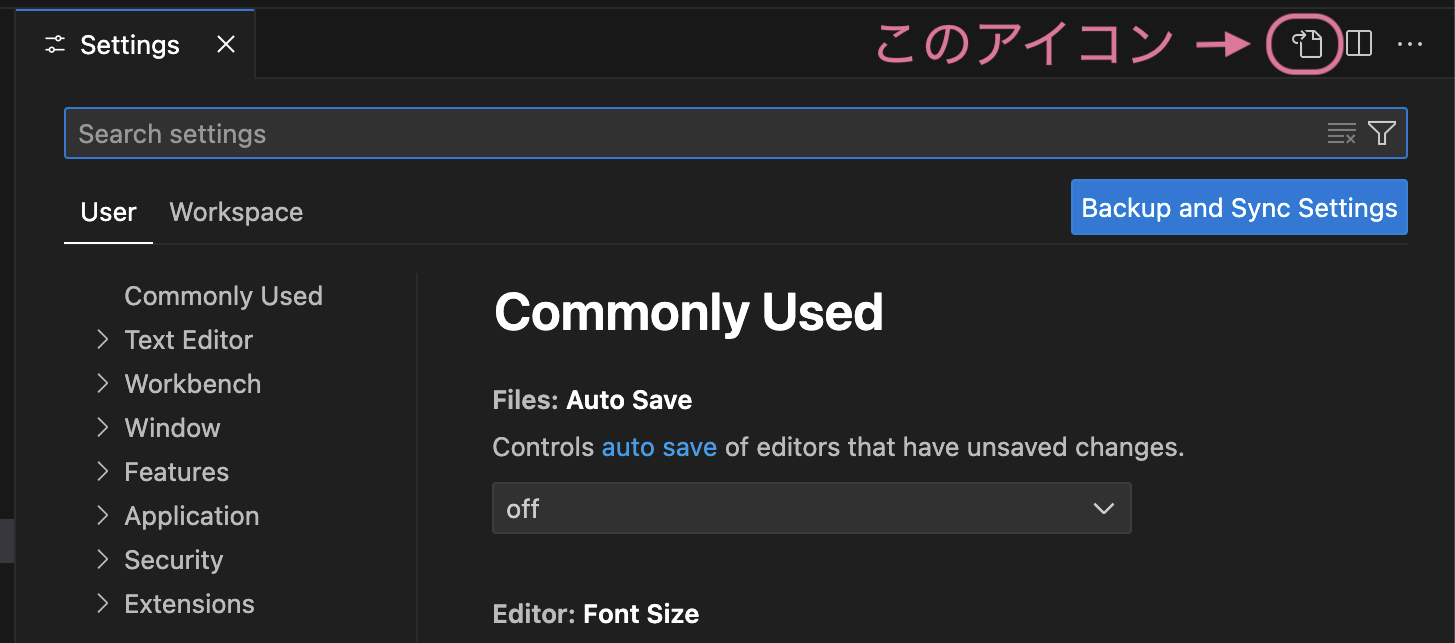Click the Backup and Sync Settings button
The height and width of the screenshot is (643, 1455).
(x=1238, y=207)
